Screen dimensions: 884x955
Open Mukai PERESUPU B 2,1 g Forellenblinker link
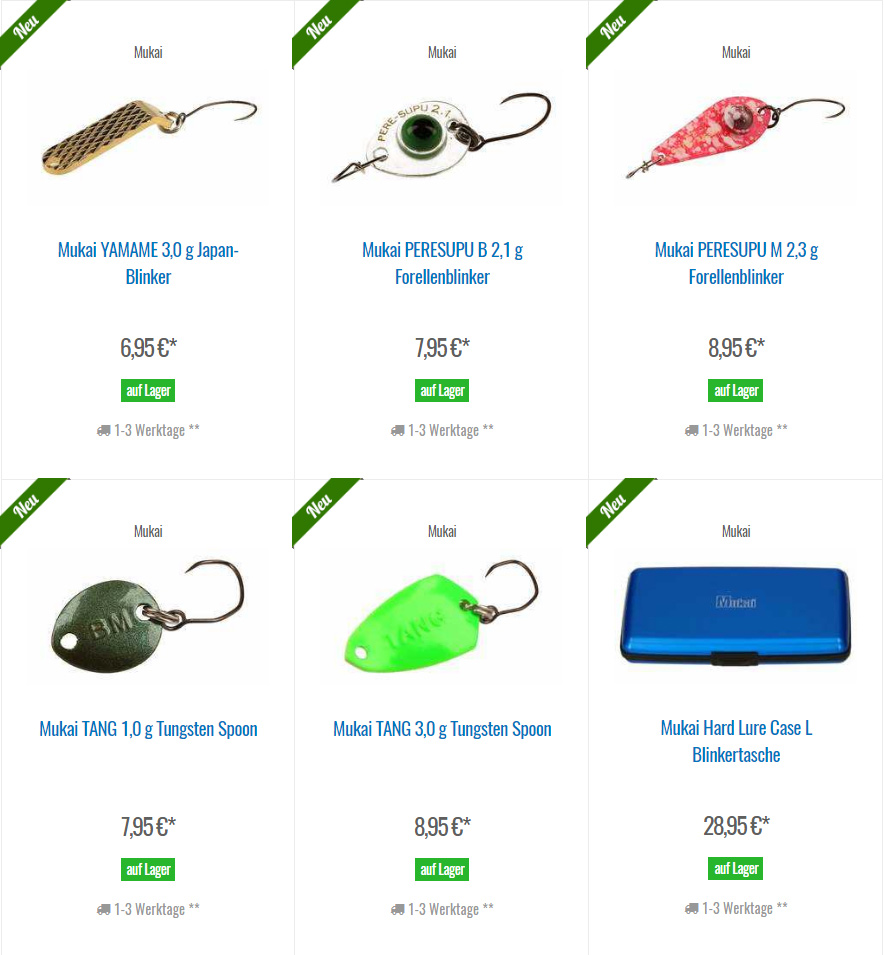click(442, 263)
